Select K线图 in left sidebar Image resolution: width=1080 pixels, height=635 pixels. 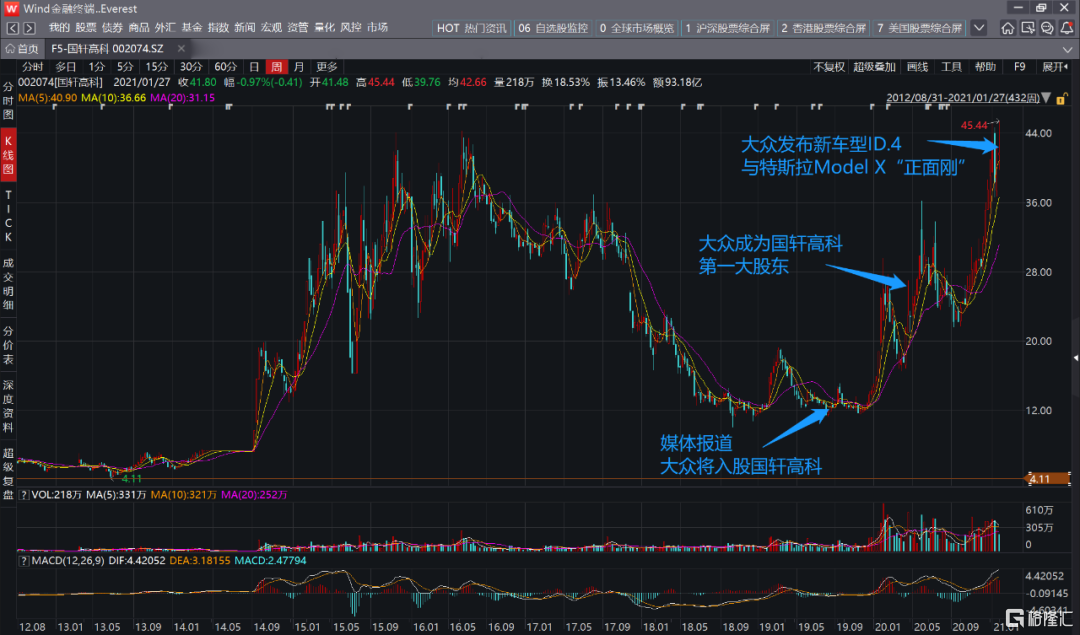pyautogui.click(x=8, y=155)
